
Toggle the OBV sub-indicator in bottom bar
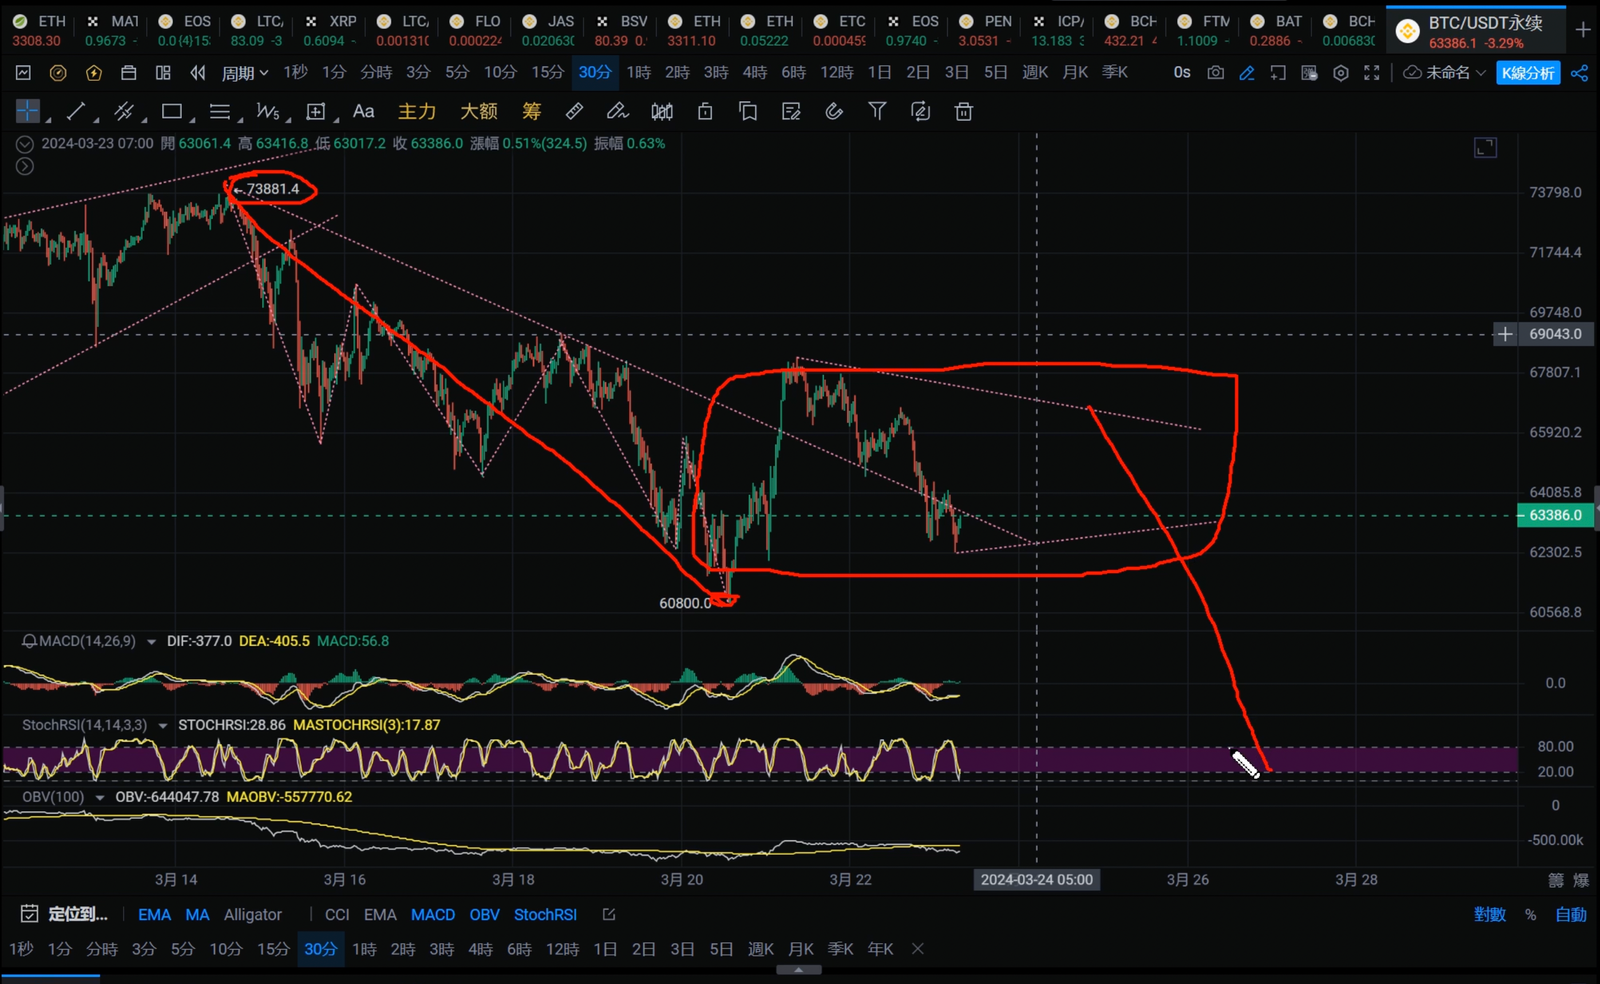tap(484, 914)
